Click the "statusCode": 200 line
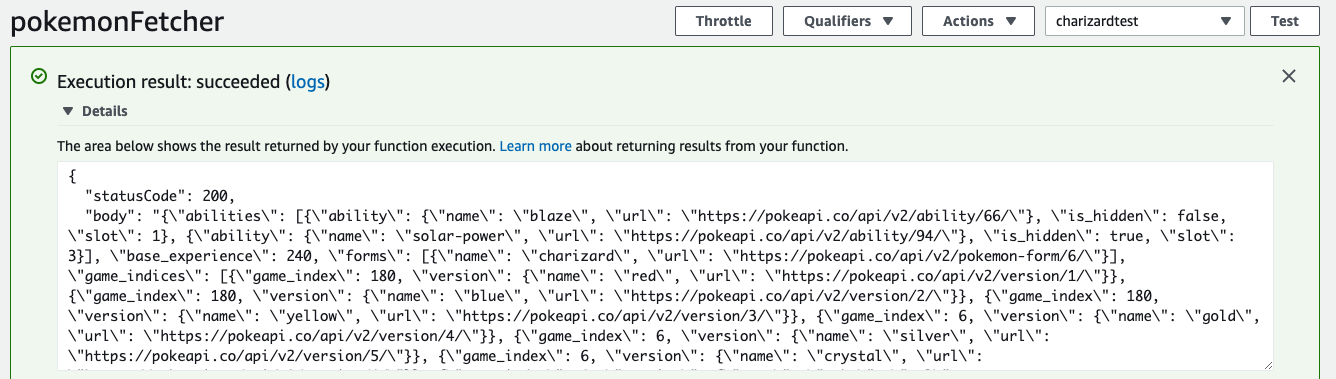 (160, 195)
